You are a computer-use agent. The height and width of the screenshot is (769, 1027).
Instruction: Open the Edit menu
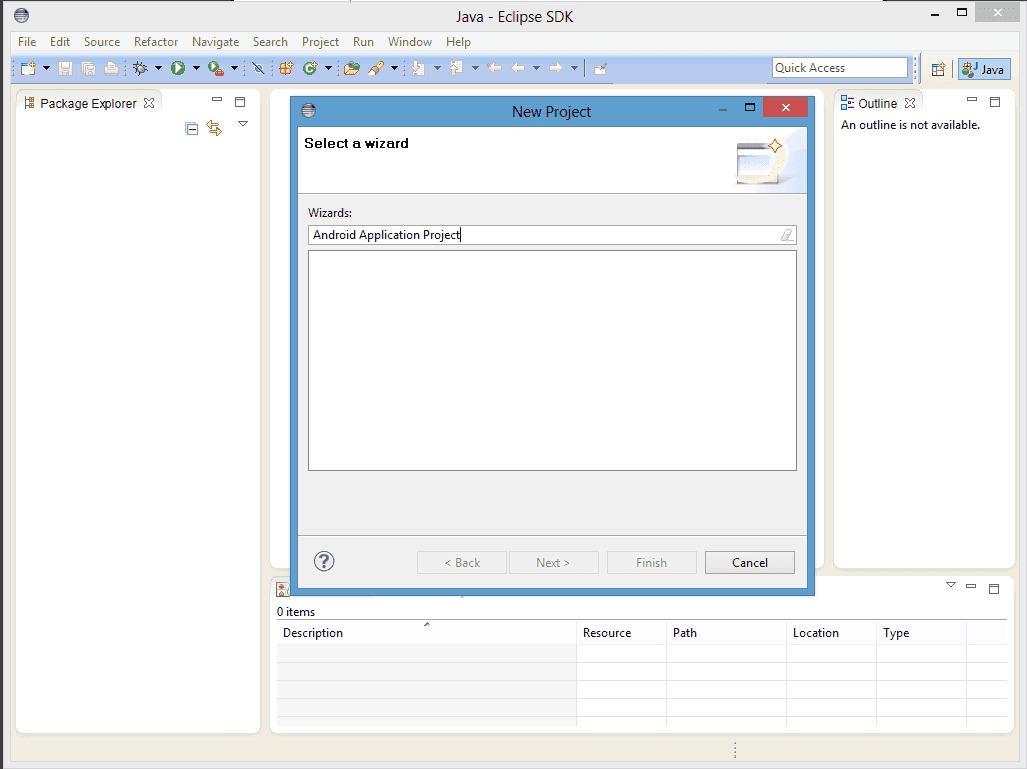click(x=60, y=42)
